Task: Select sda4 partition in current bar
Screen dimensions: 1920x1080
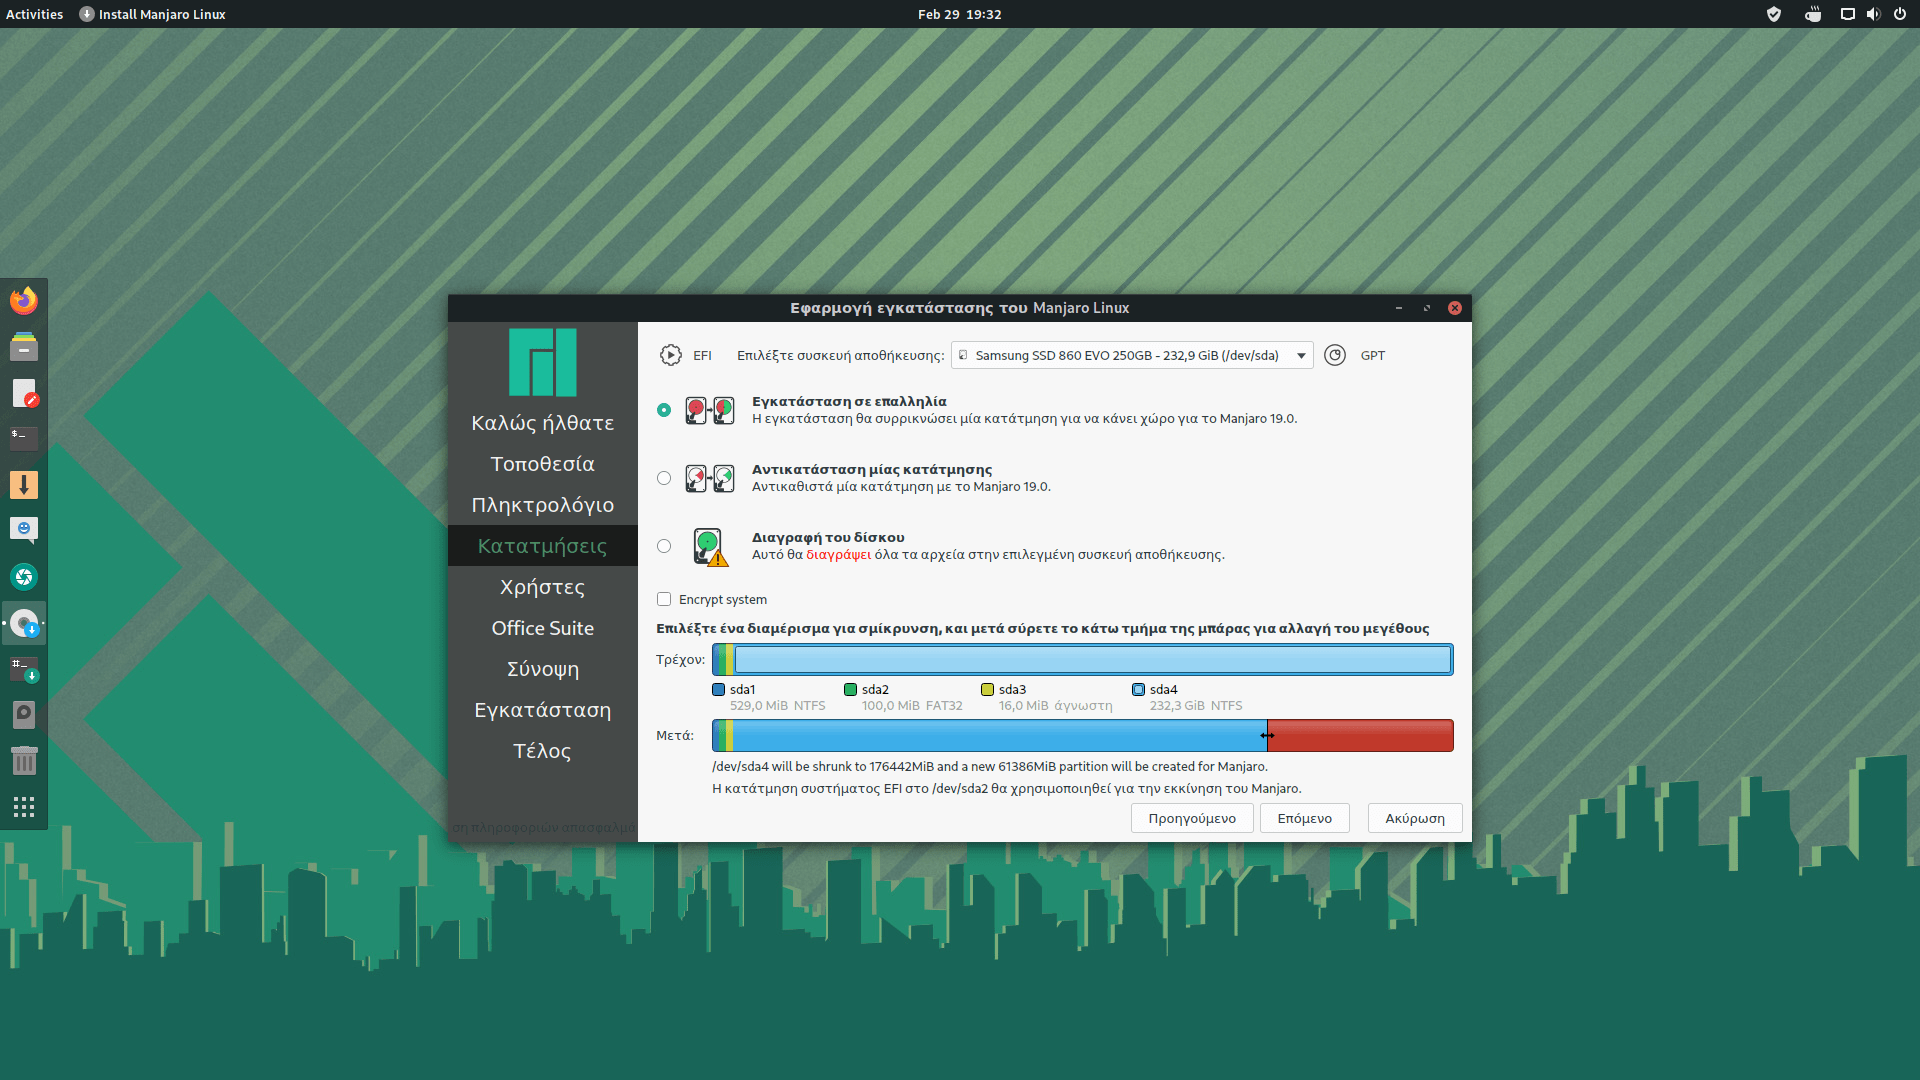Action: tap(1092, 659)
